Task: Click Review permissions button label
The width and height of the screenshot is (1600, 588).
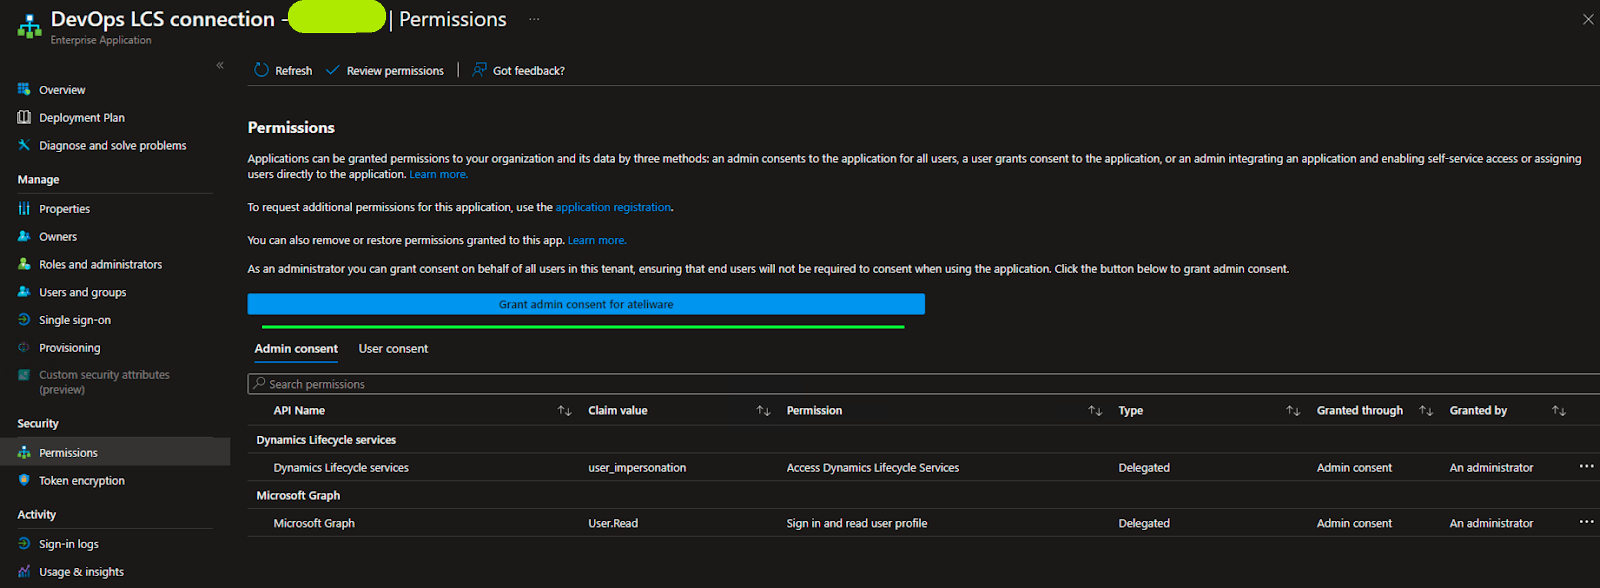Action: pos(395,71)
